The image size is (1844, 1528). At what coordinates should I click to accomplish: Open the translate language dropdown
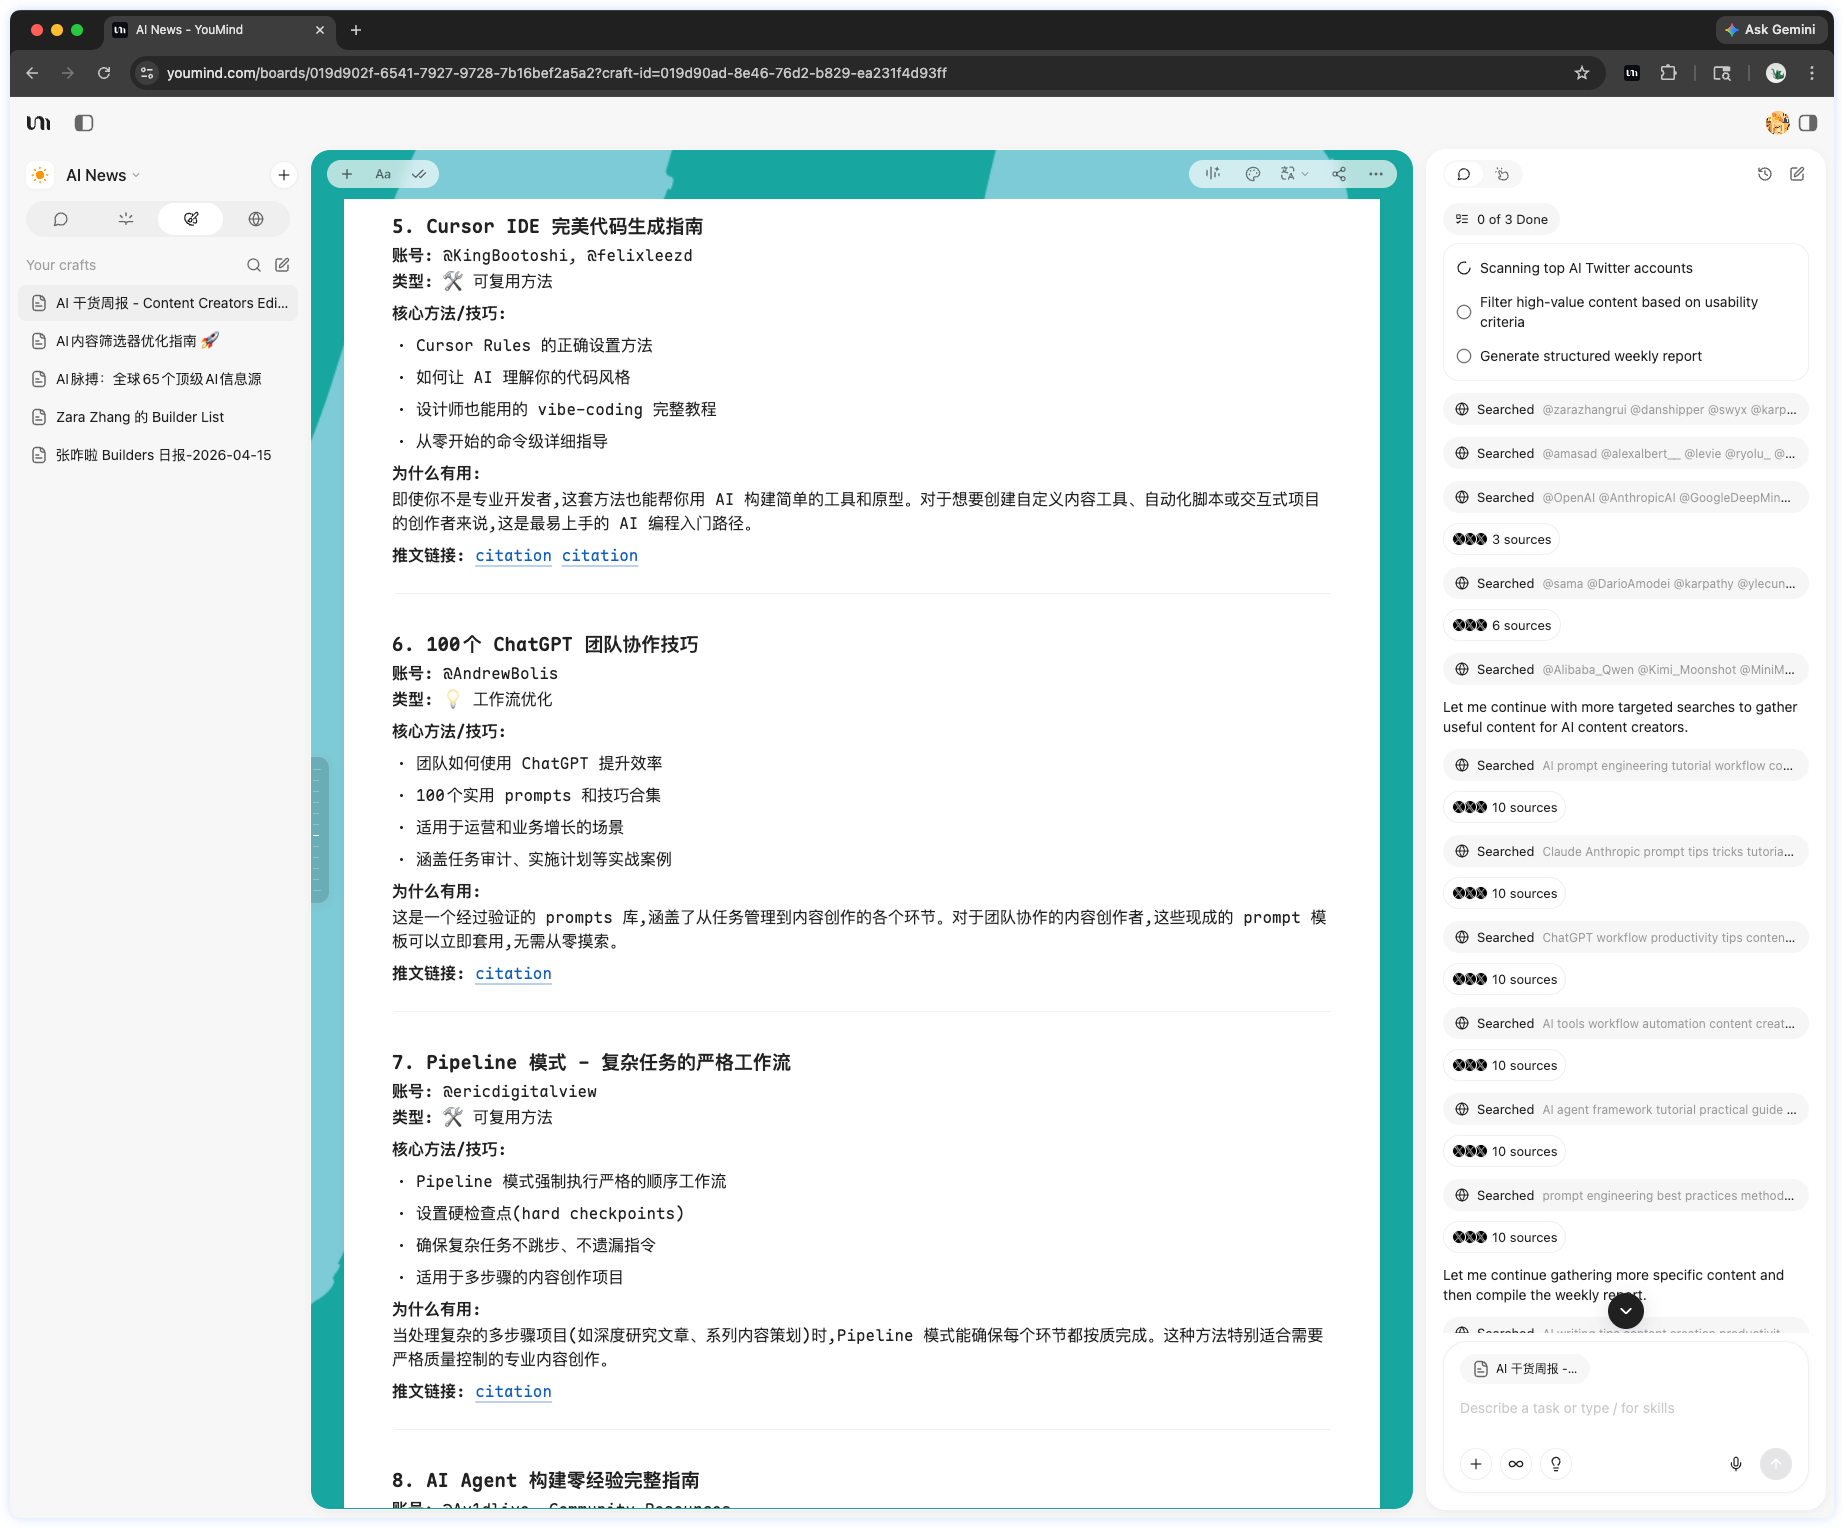click(x=1294, y=174)
